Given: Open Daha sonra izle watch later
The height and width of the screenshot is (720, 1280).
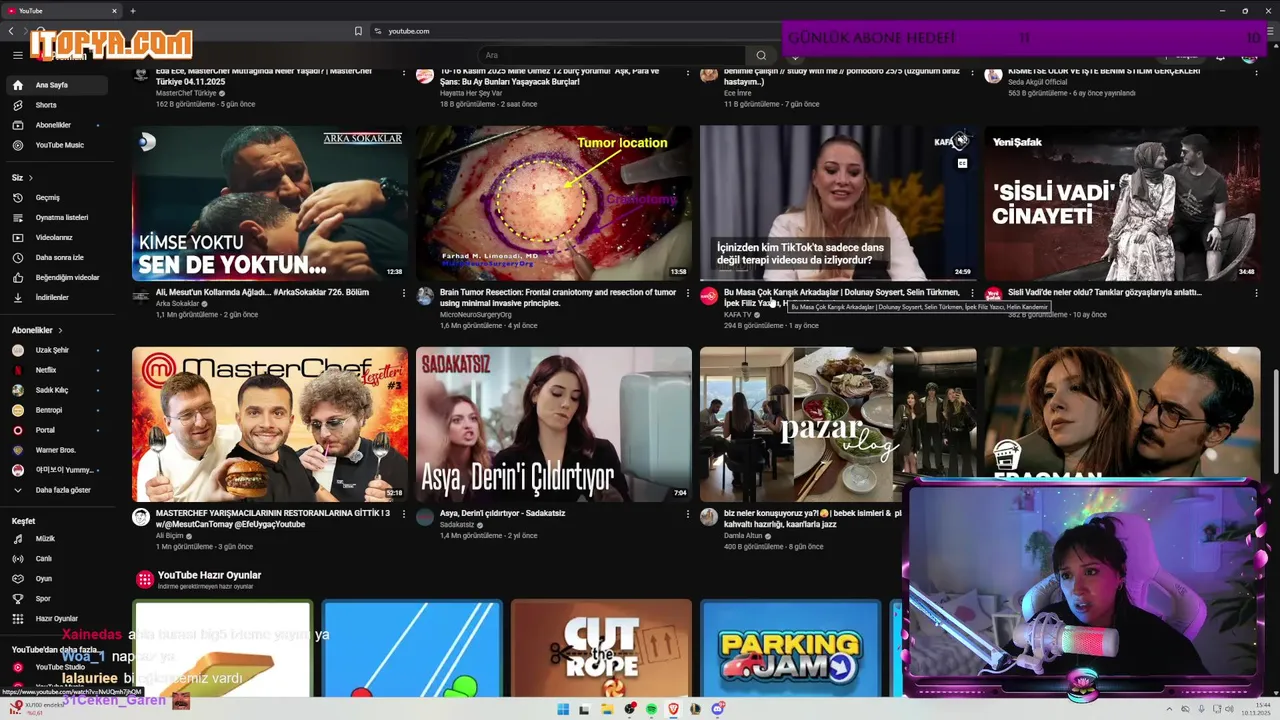Looking at the screenshot, I should click(56, 257).
